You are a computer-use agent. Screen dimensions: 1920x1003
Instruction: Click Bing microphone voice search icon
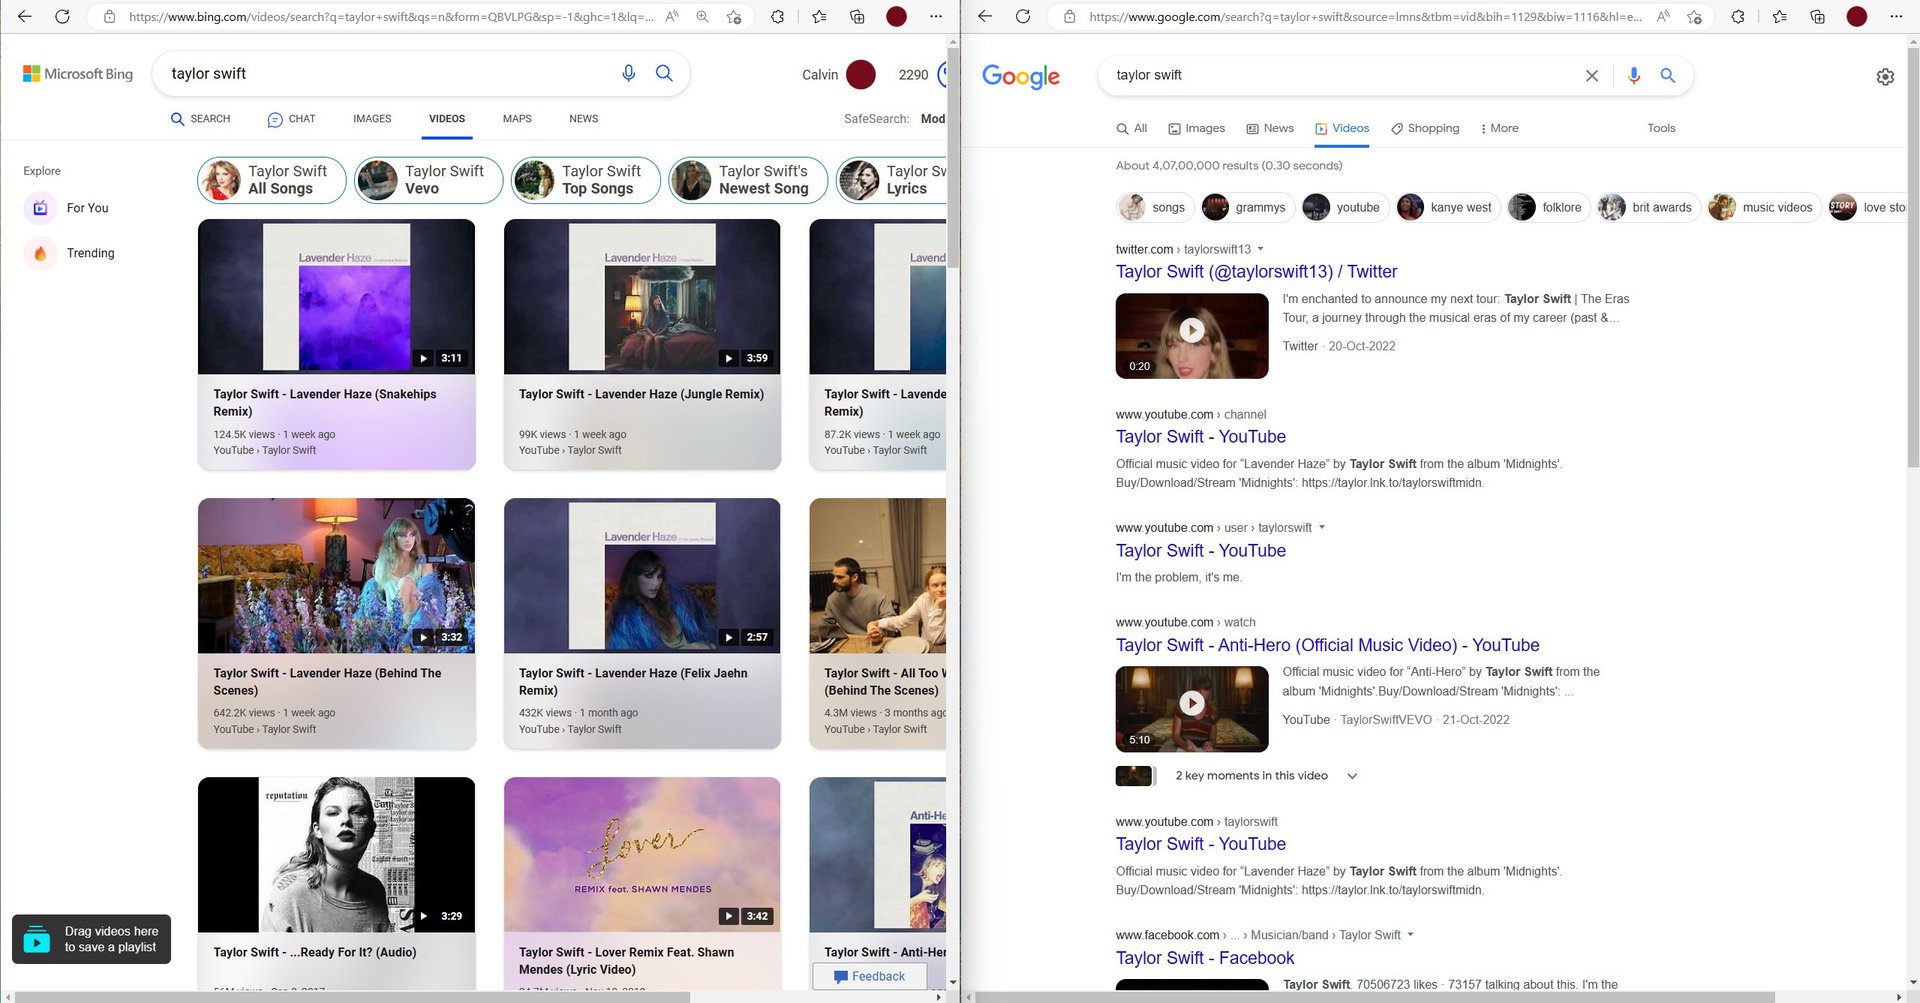pyautogui.click(x=628, y=73)
